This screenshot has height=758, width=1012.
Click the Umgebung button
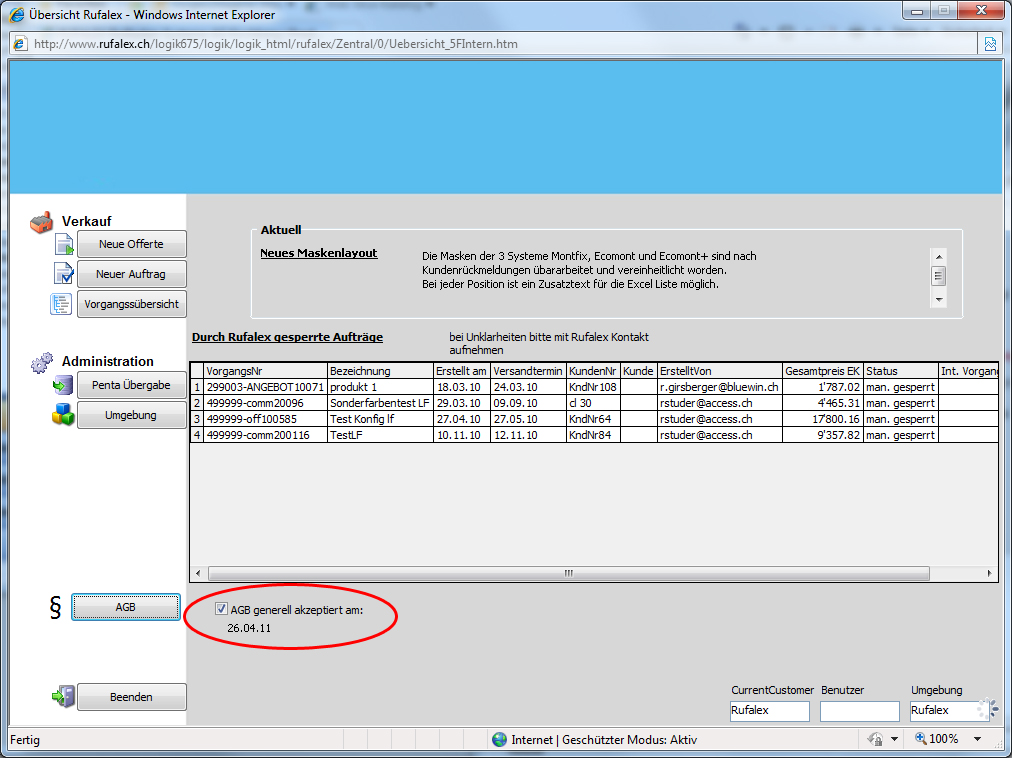[x=132, y=415]
